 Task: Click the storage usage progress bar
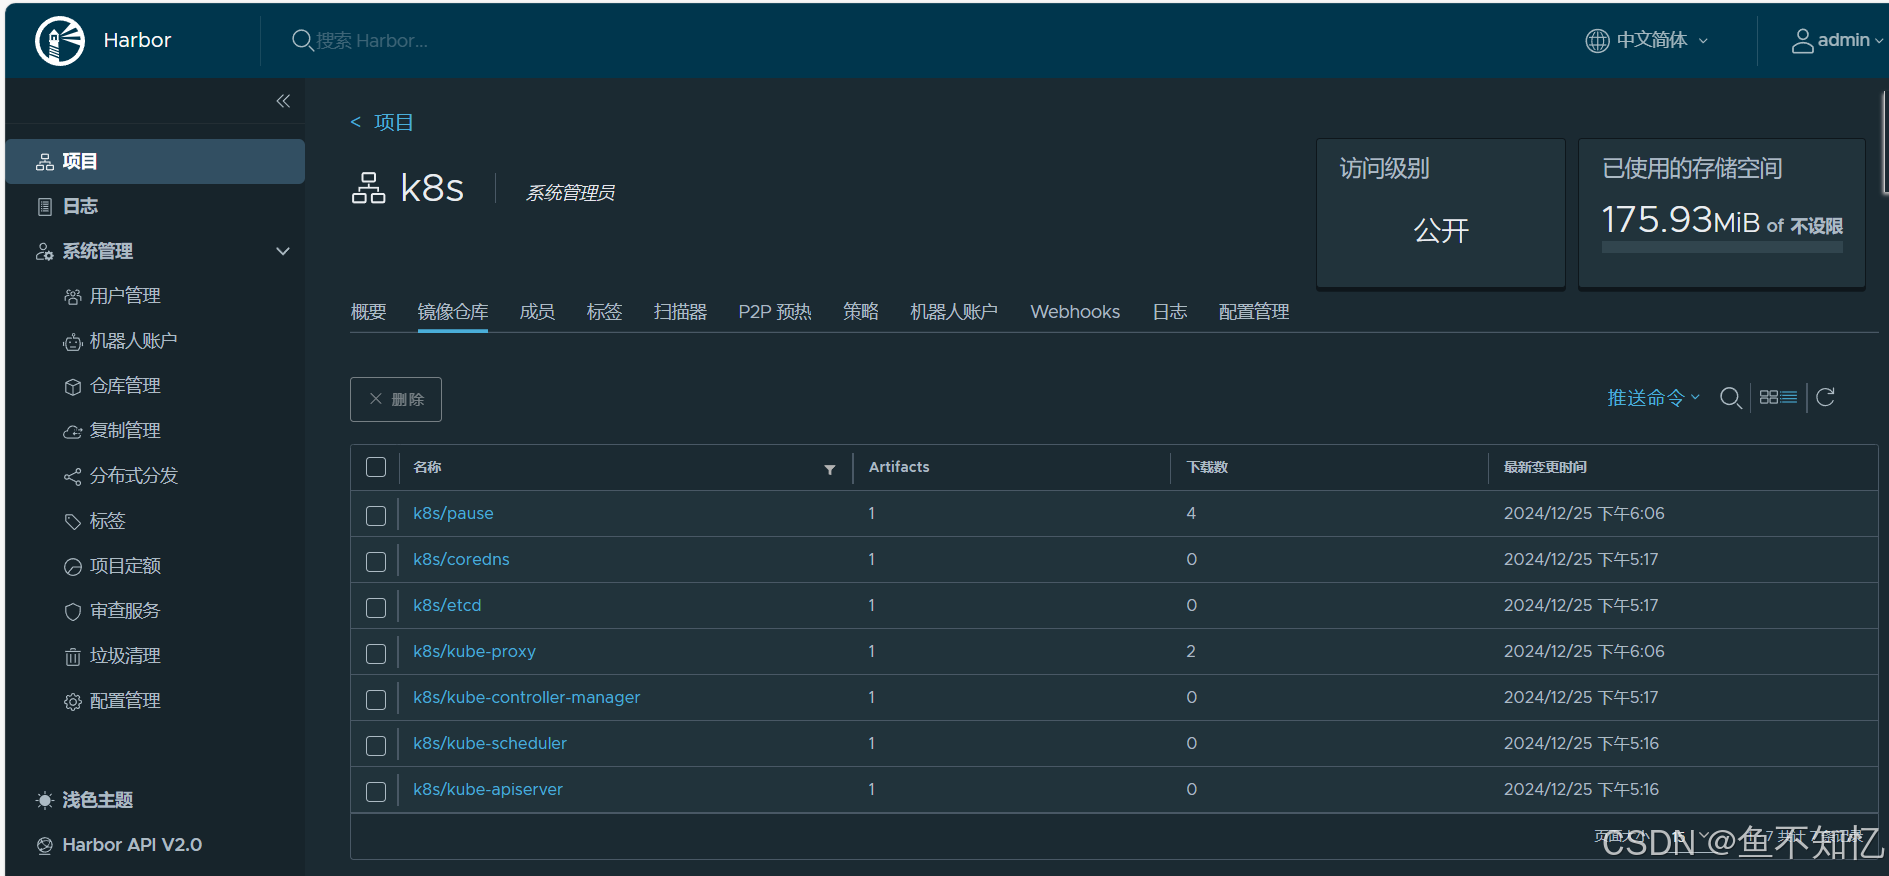tap(1722, 247)
